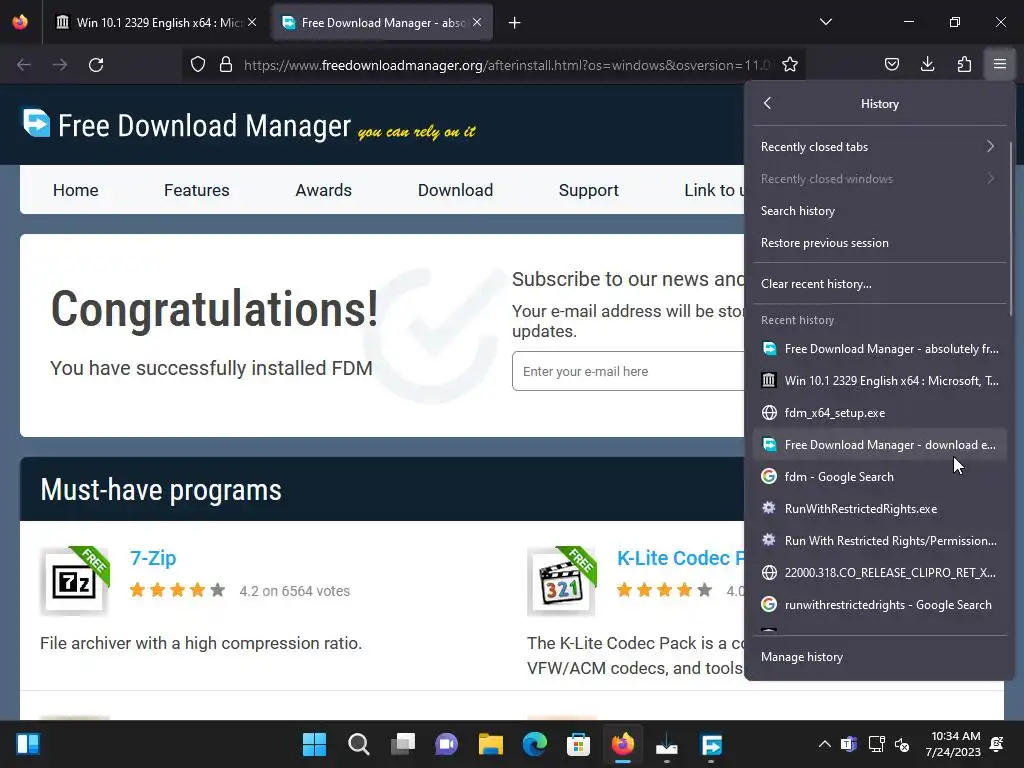This screenshot has height=768, width=1024.
Task: Open the notification center bell icon
Action: (x=997, y=744)
